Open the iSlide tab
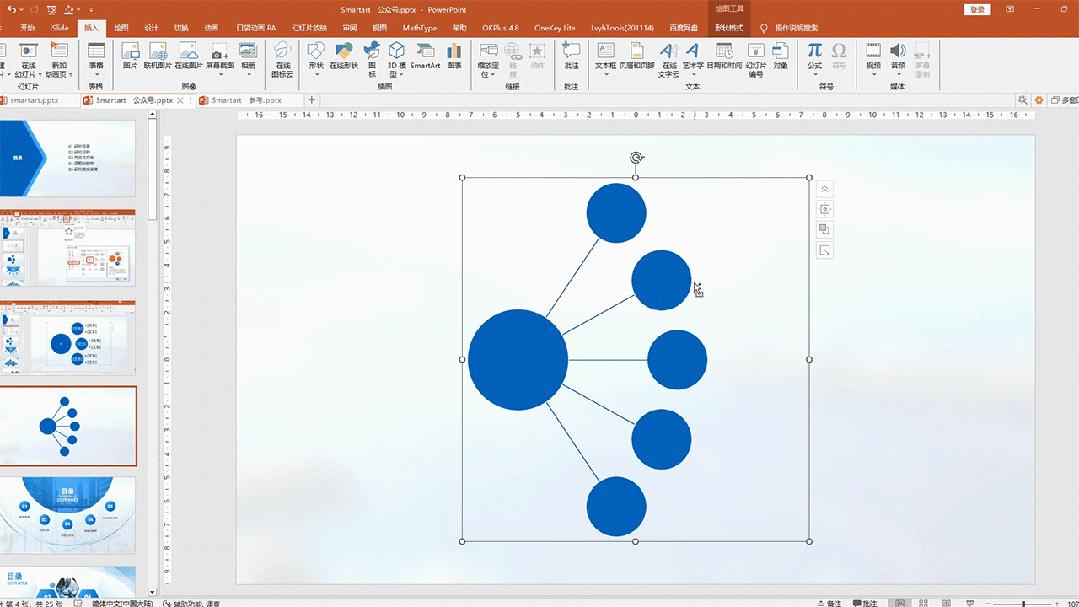1079x607 pixels. tap(60, 28)
